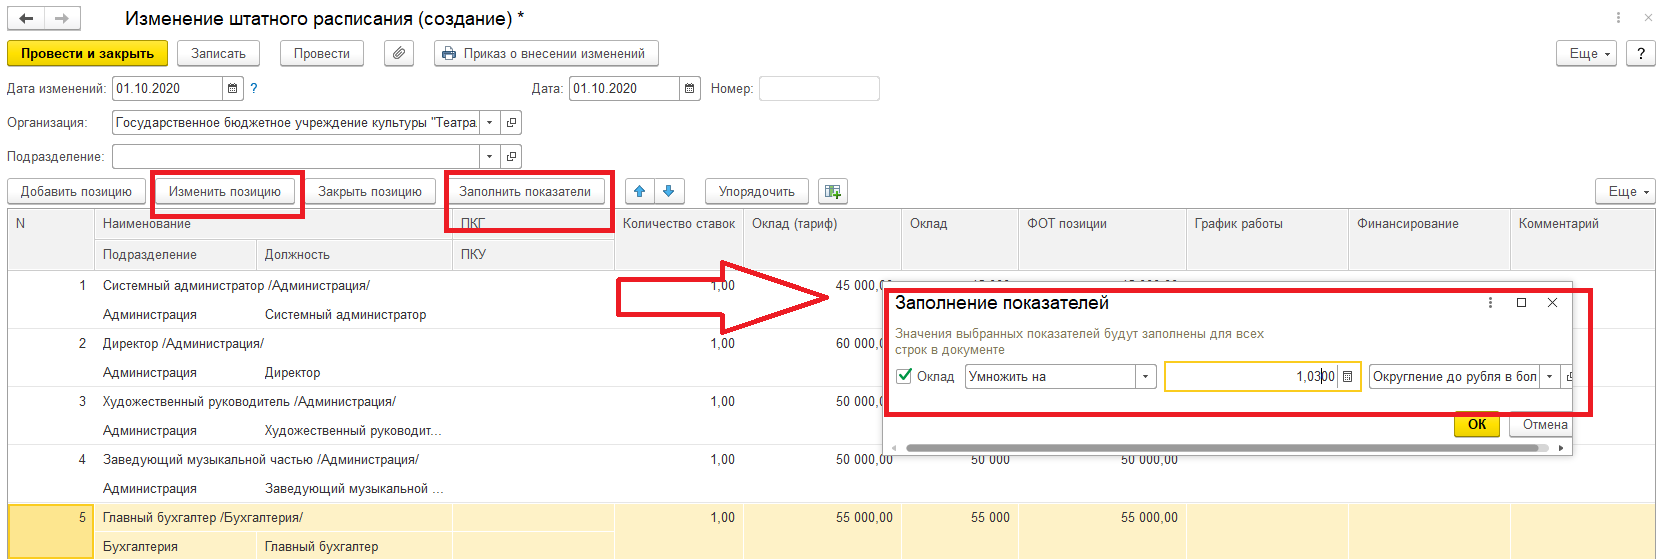
Task: Open the organization record link icon
Action: (511, 123)
